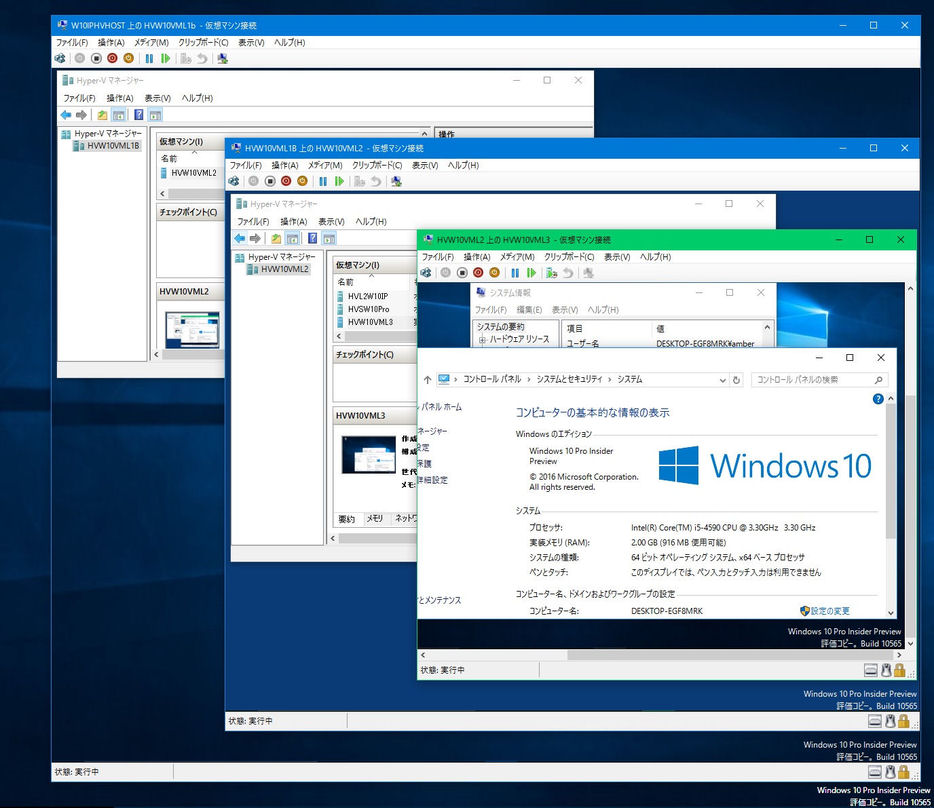The width and height of the screenshot is (934, 808).
Task: Click orange Save icon in HVW10VML3 connection toolbar
Action: click(494, 273)
